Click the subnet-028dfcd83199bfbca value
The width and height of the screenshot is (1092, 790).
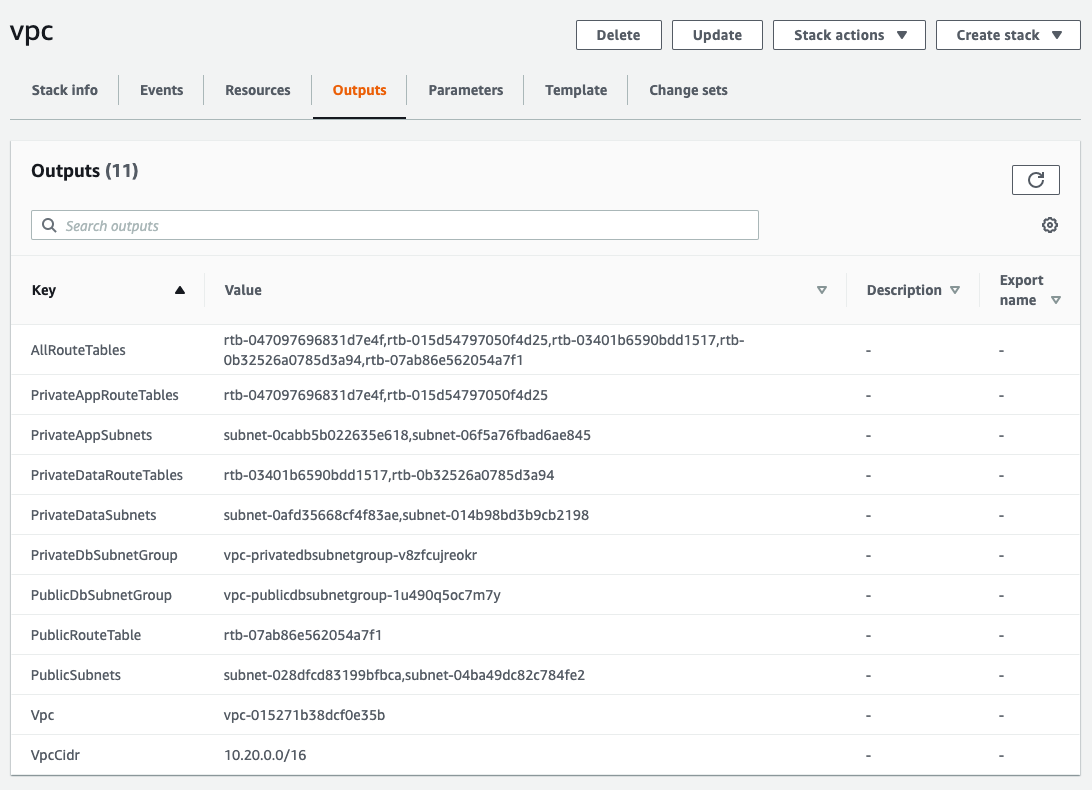pyautogui.click(x=312, y=675)
